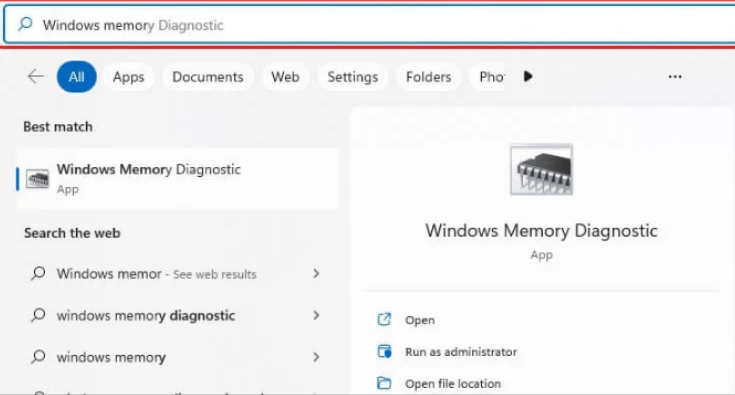Image resolution: width=735 pixels, height=395 pixels.
Task: Click Open in the app details pane
Action: point(420,320)
